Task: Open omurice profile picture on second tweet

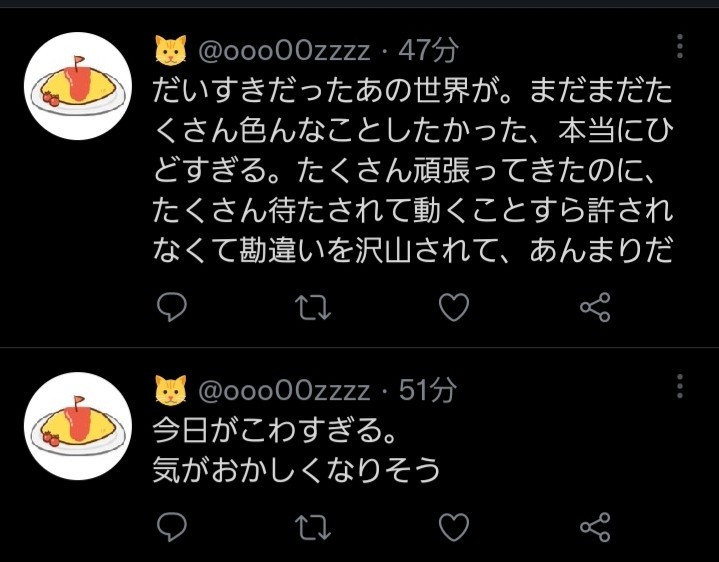Action: [x=78, y=426]
